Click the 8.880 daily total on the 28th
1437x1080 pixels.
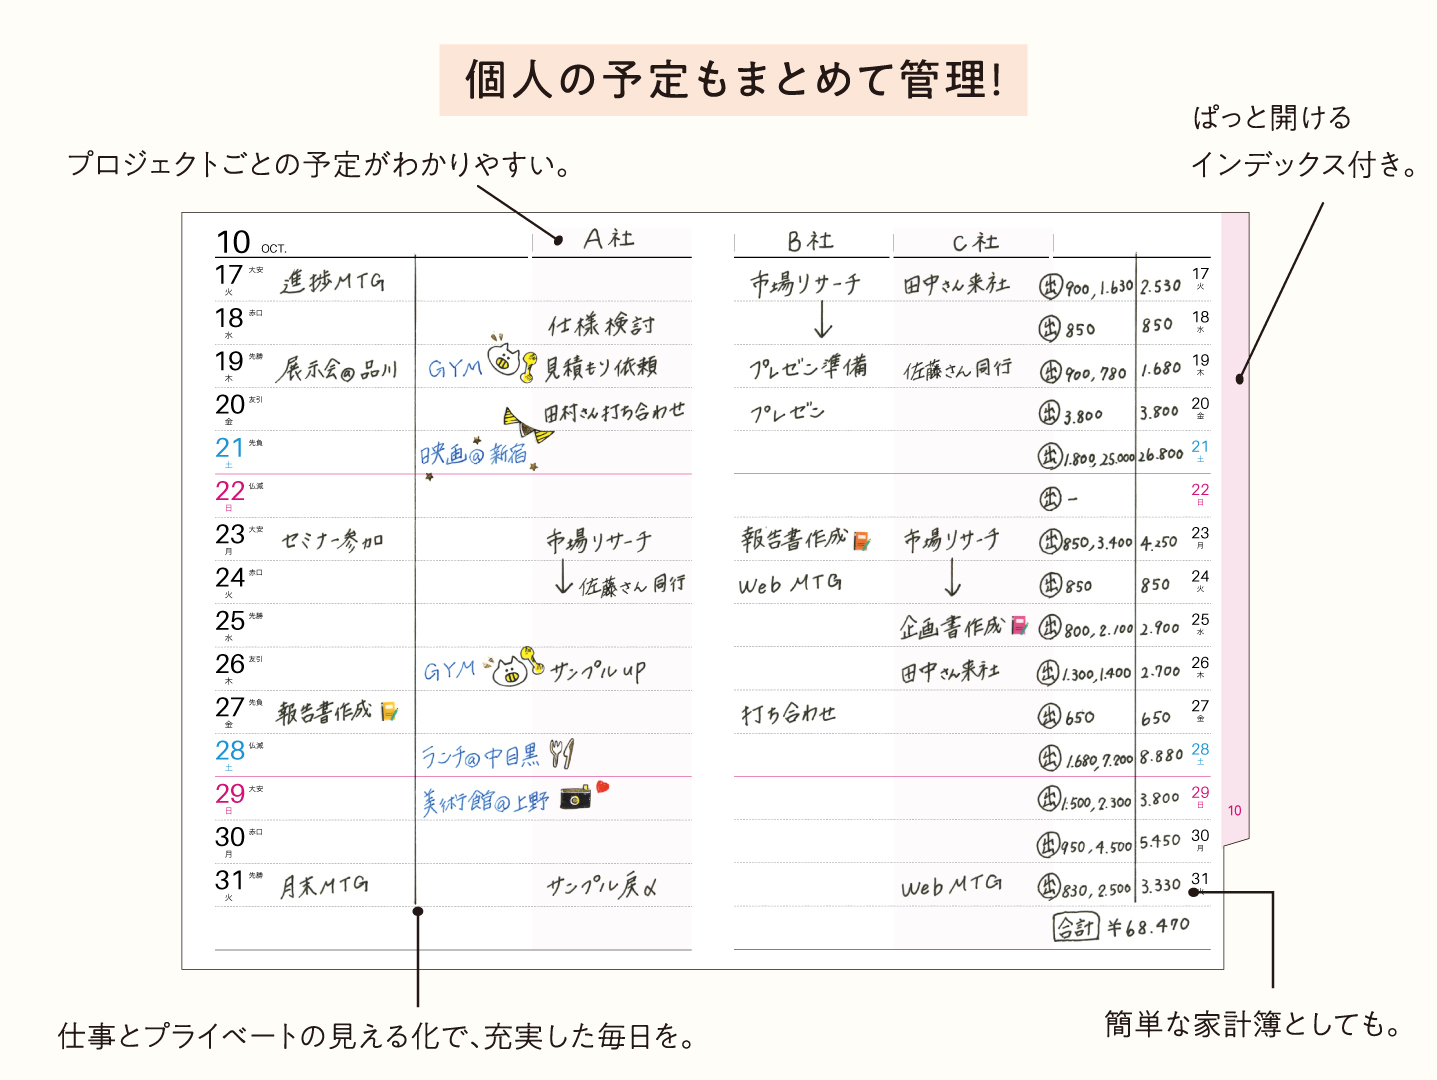pos(1162,757)
